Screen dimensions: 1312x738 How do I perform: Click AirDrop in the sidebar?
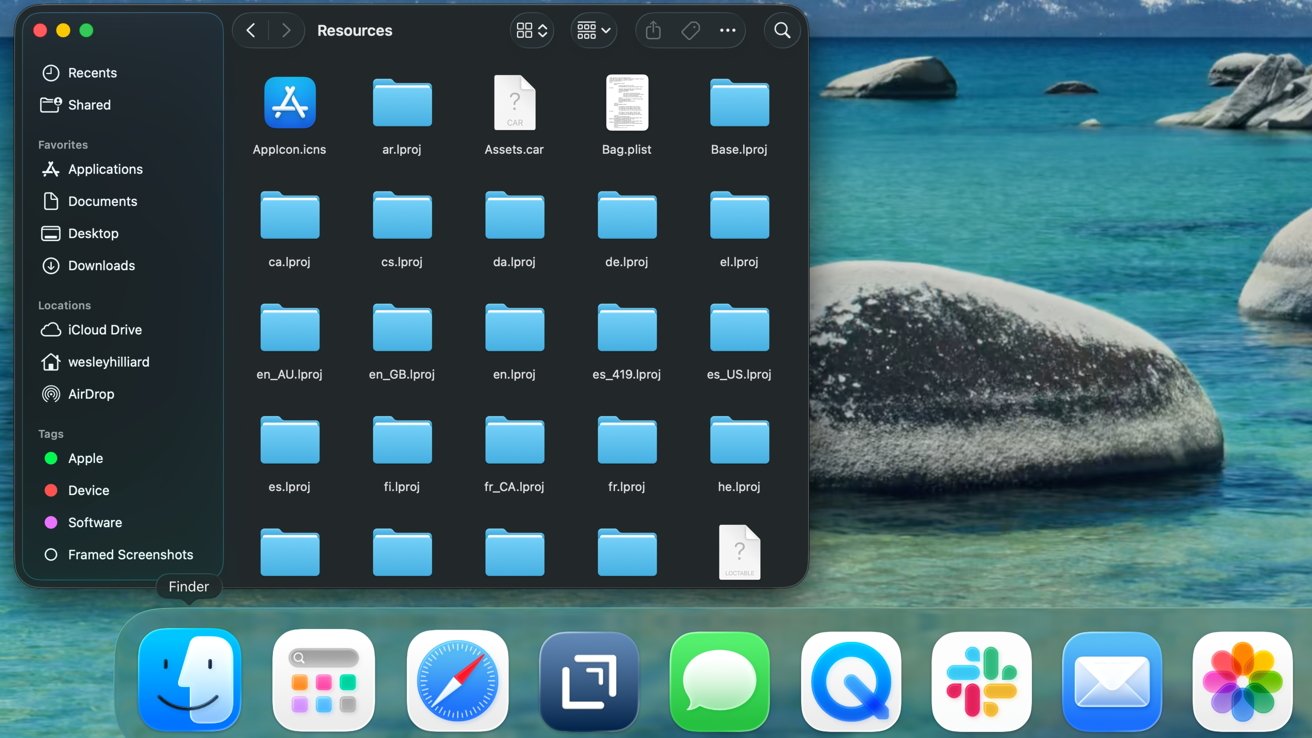tap(91, 394)
